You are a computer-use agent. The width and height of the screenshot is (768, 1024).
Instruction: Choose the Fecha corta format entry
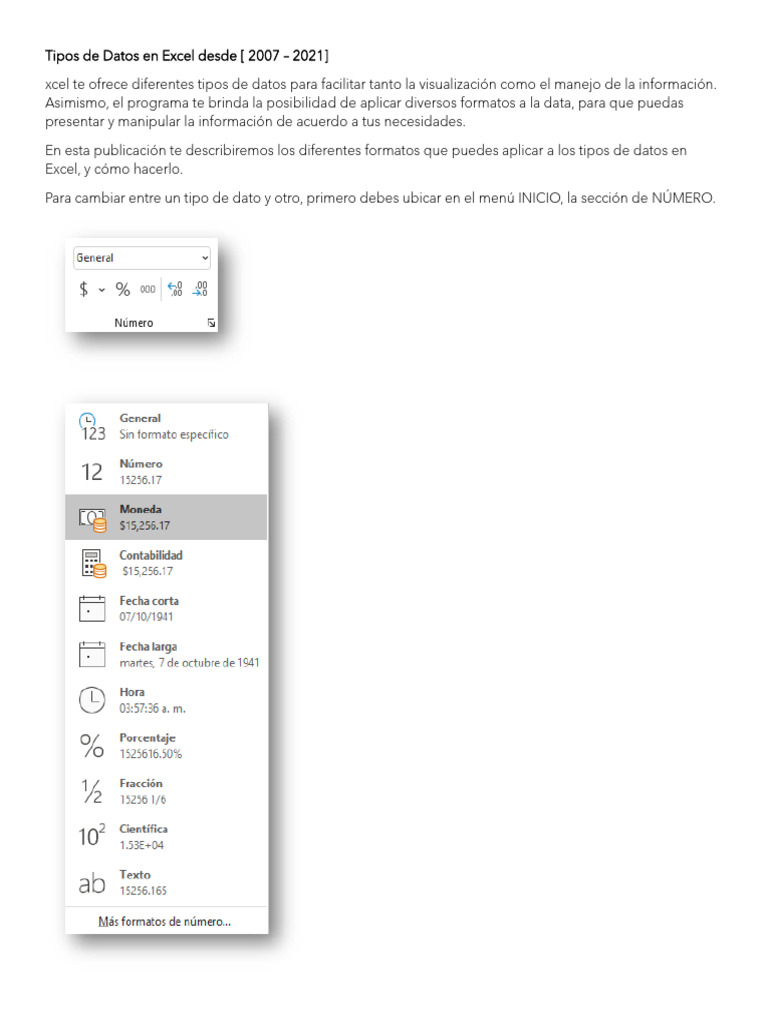tap(167, 609)
